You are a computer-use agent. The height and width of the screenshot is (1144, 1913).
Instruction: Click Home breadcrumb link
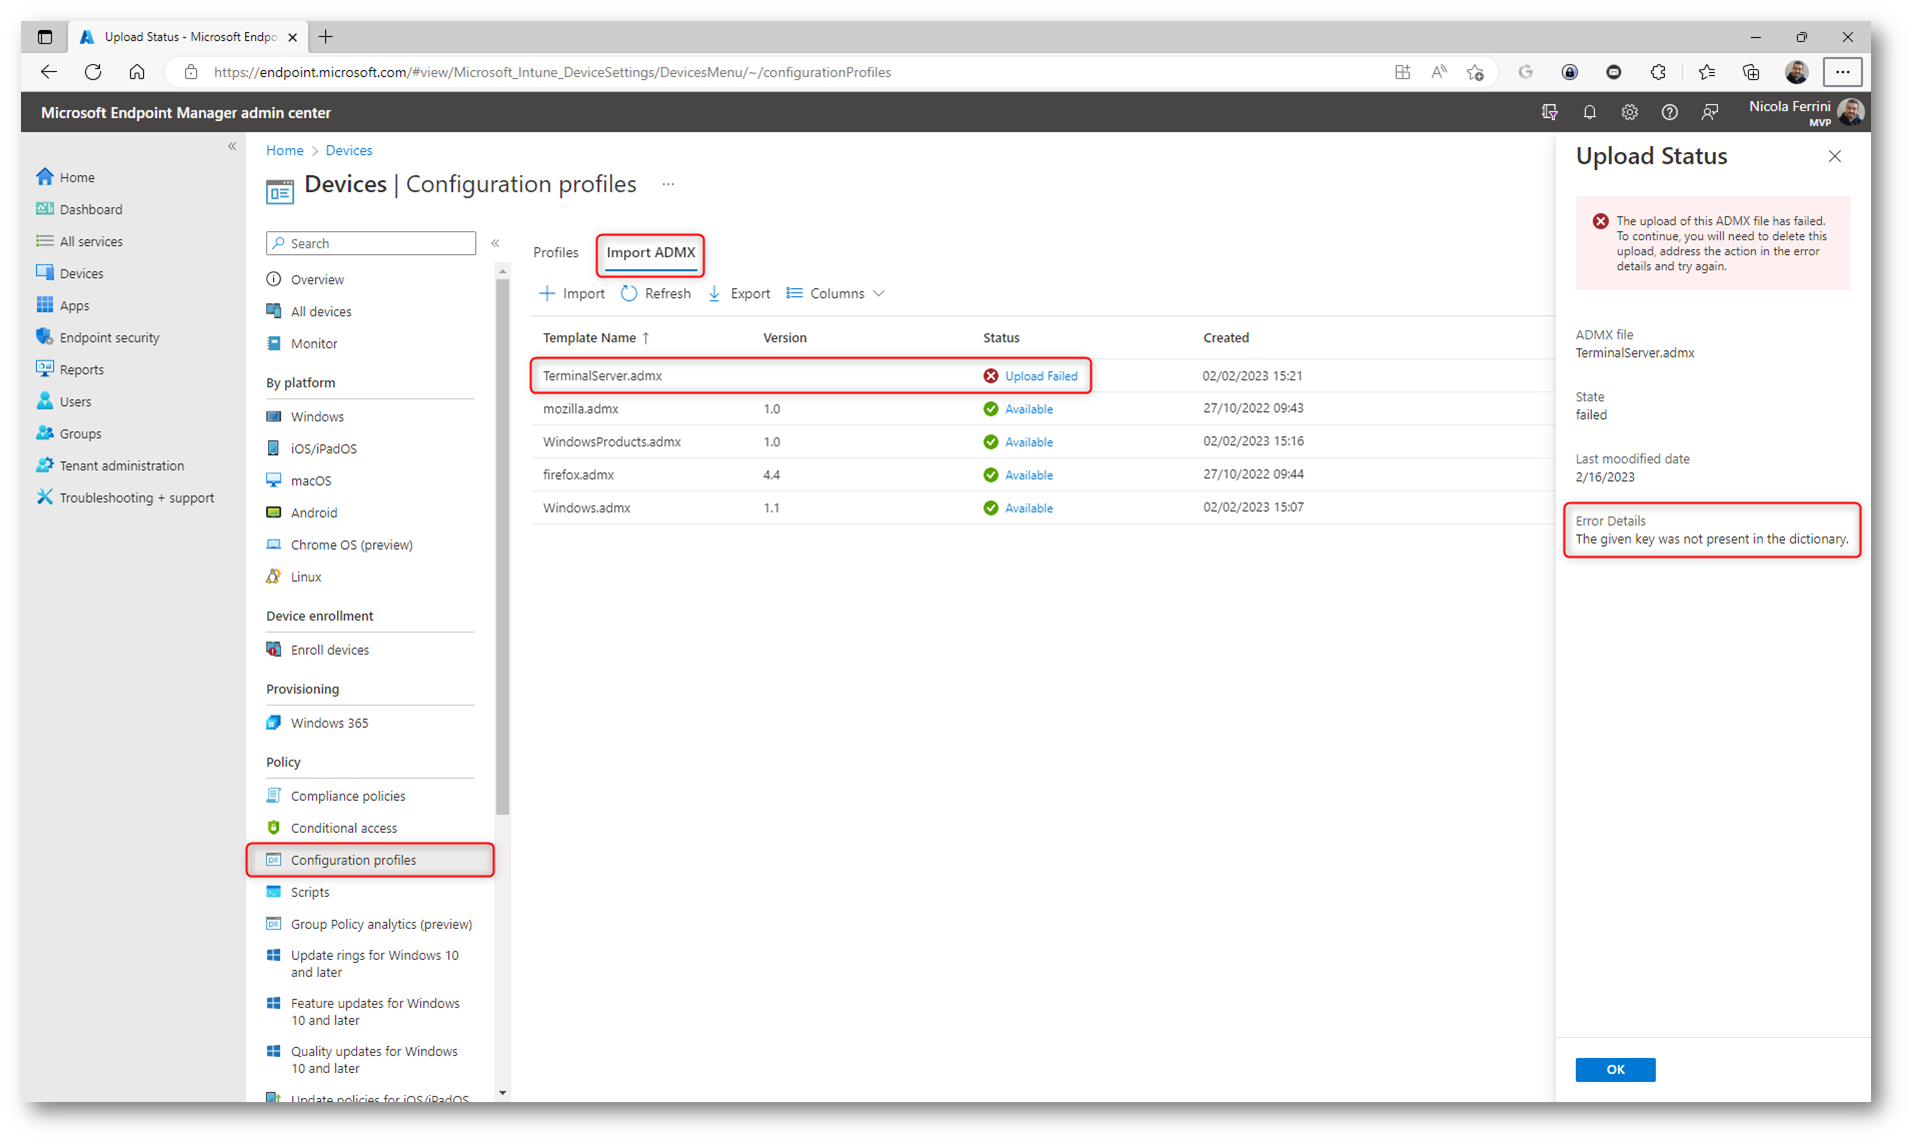(284, 150)
